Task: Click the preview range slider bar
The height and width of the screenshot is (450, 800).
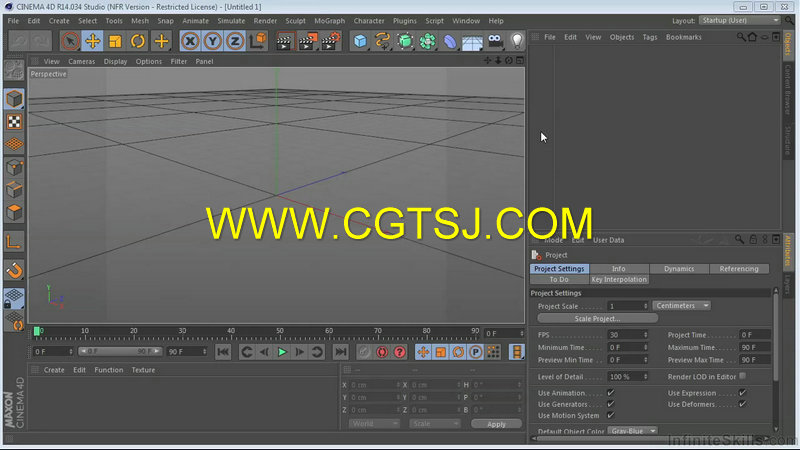Action: click(x=120, y=352)
